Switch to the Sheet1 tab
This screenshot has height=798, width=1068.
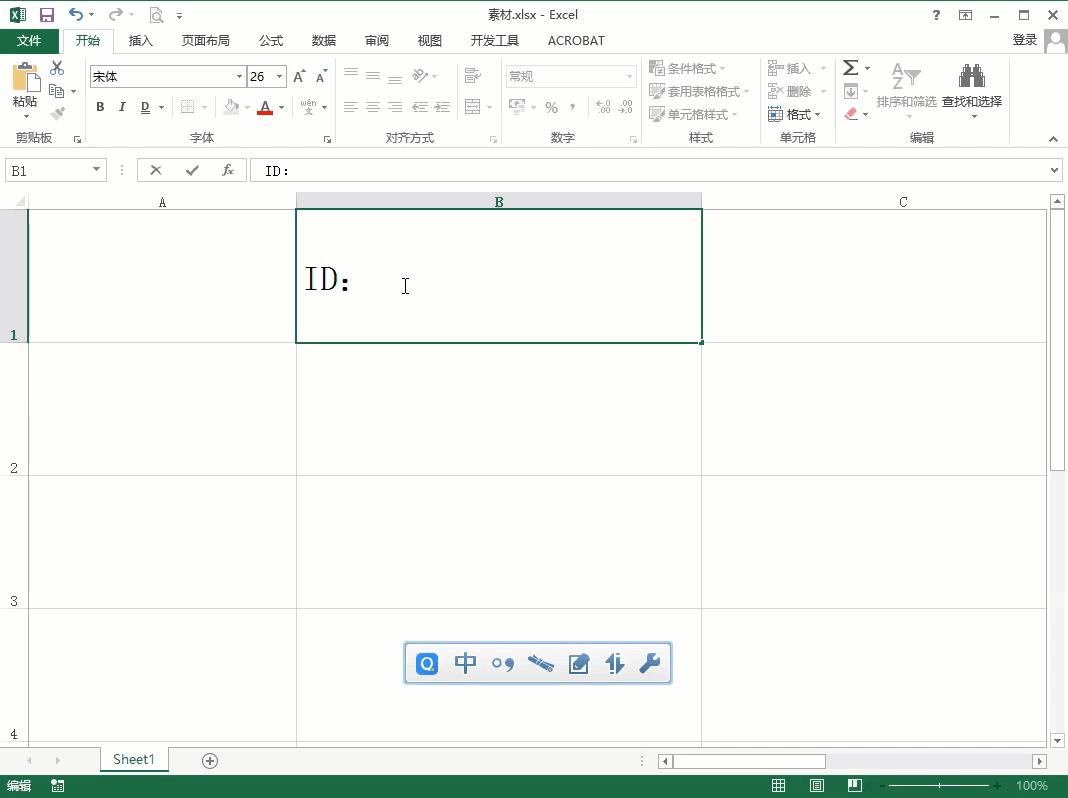tap(134, 759)
